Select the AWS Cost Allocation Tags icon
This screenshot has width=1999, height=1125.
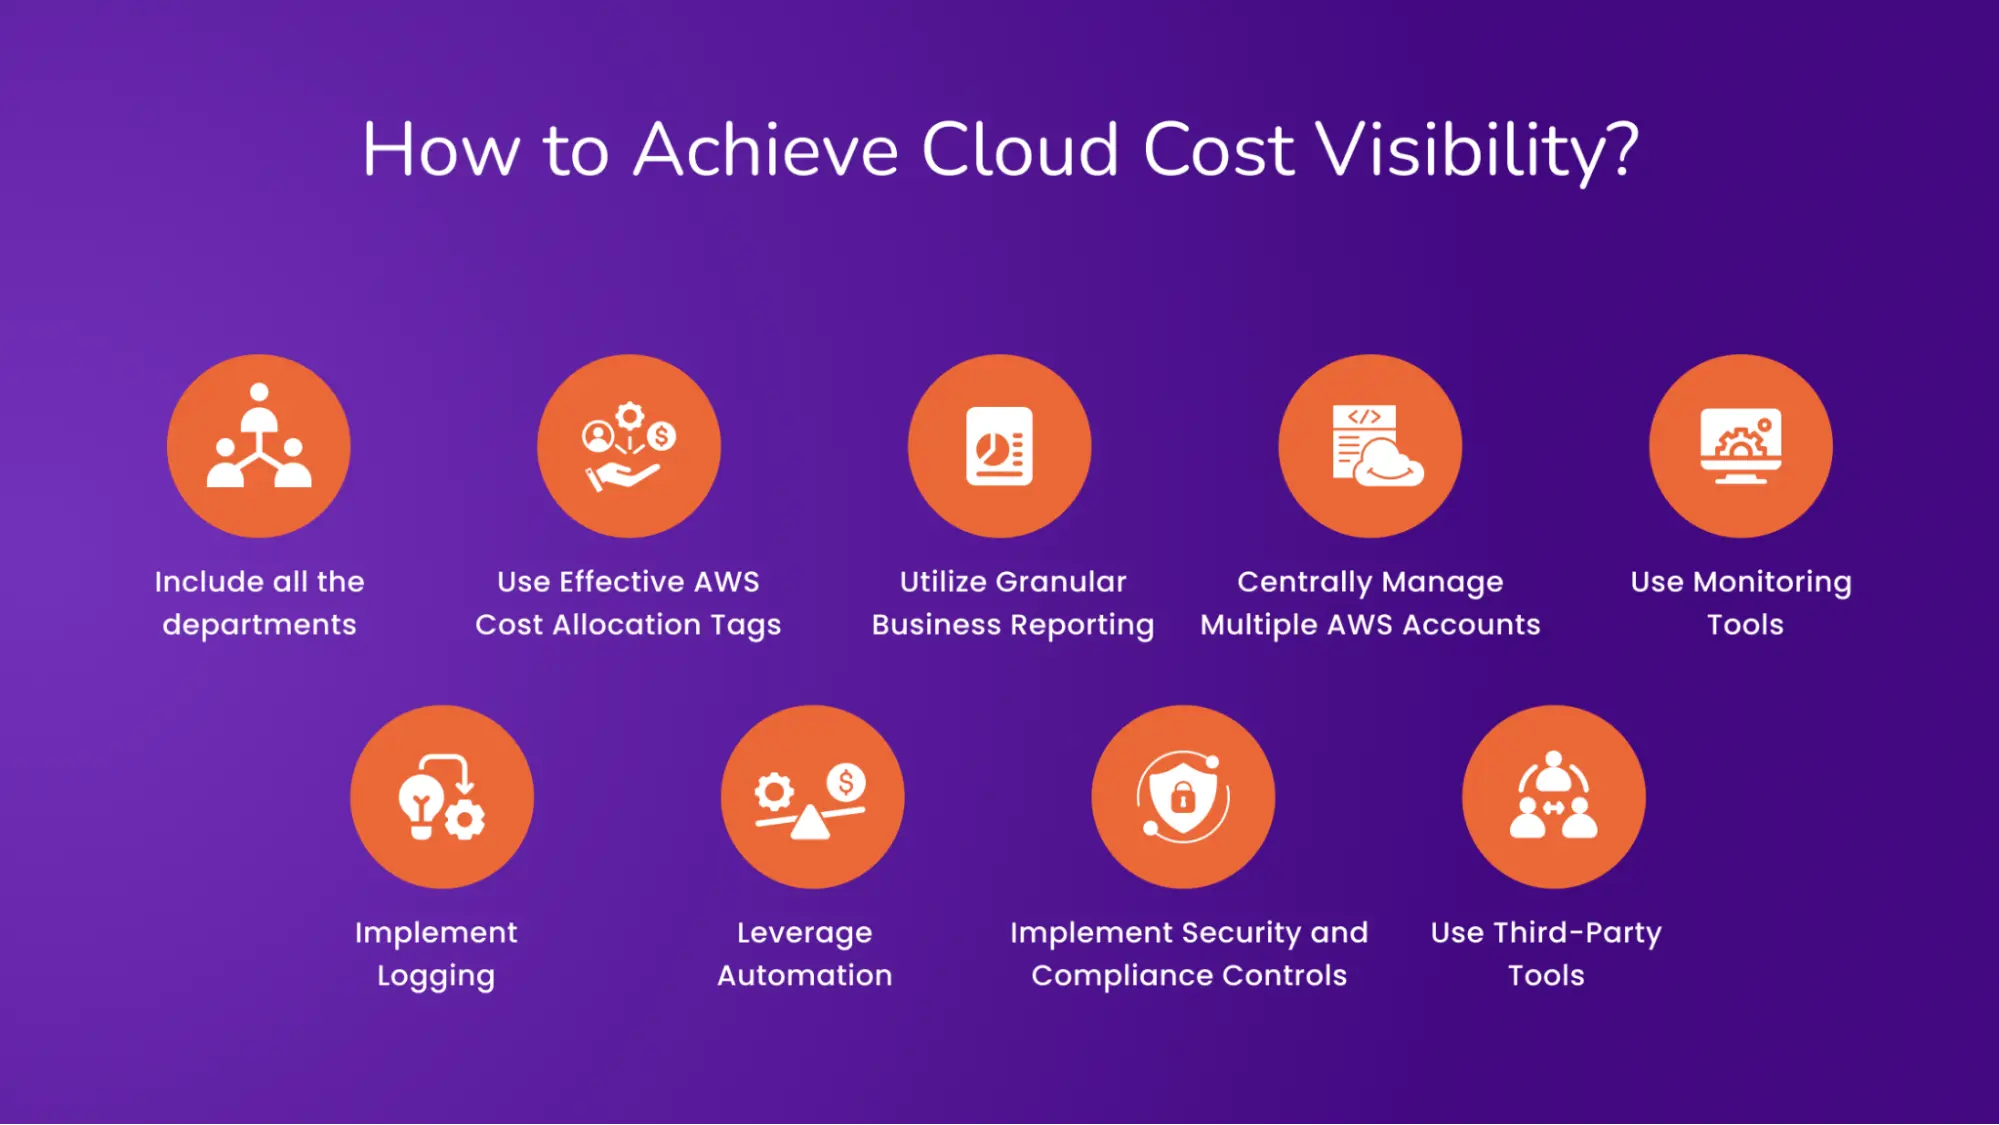629,444
